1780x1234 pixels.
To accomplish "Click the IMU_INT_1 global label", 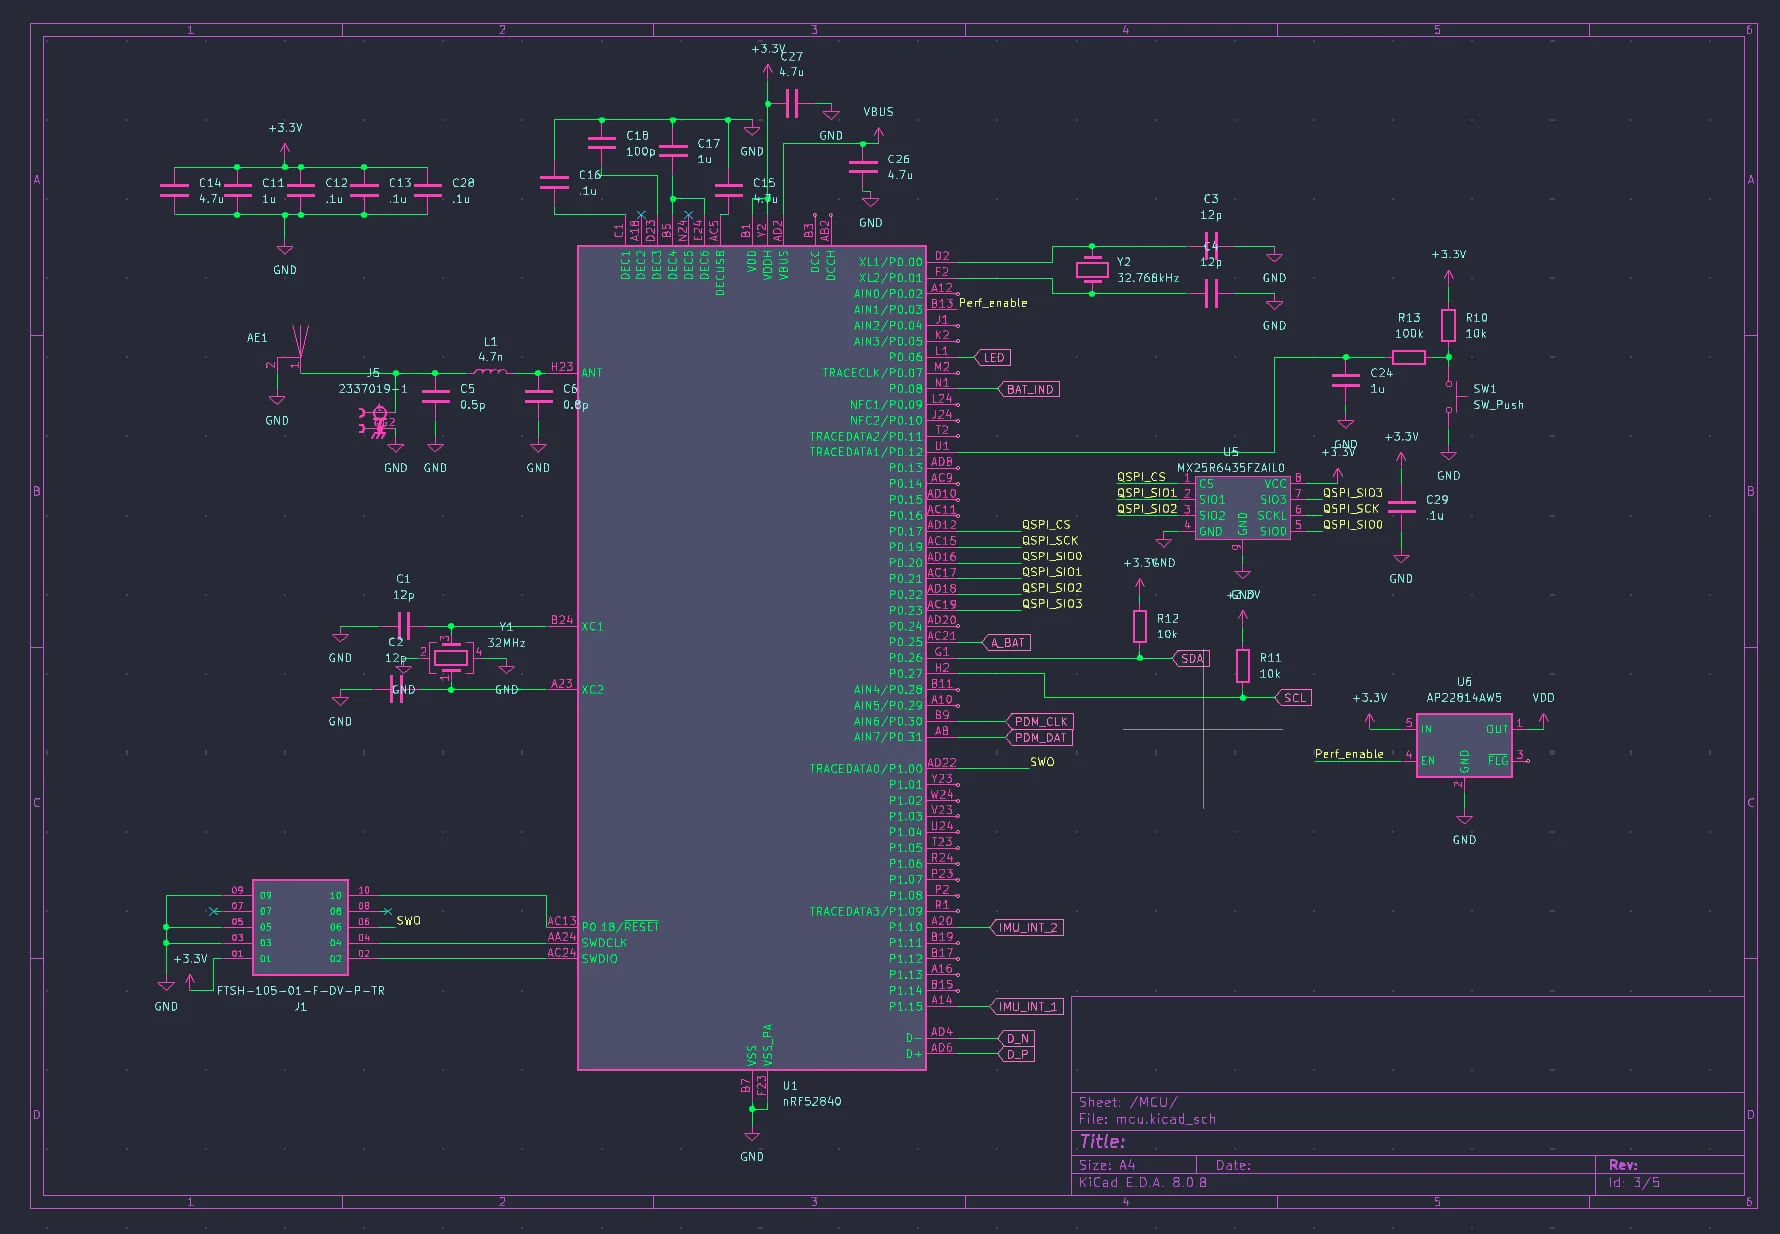I will (x=1027, y=1006).
